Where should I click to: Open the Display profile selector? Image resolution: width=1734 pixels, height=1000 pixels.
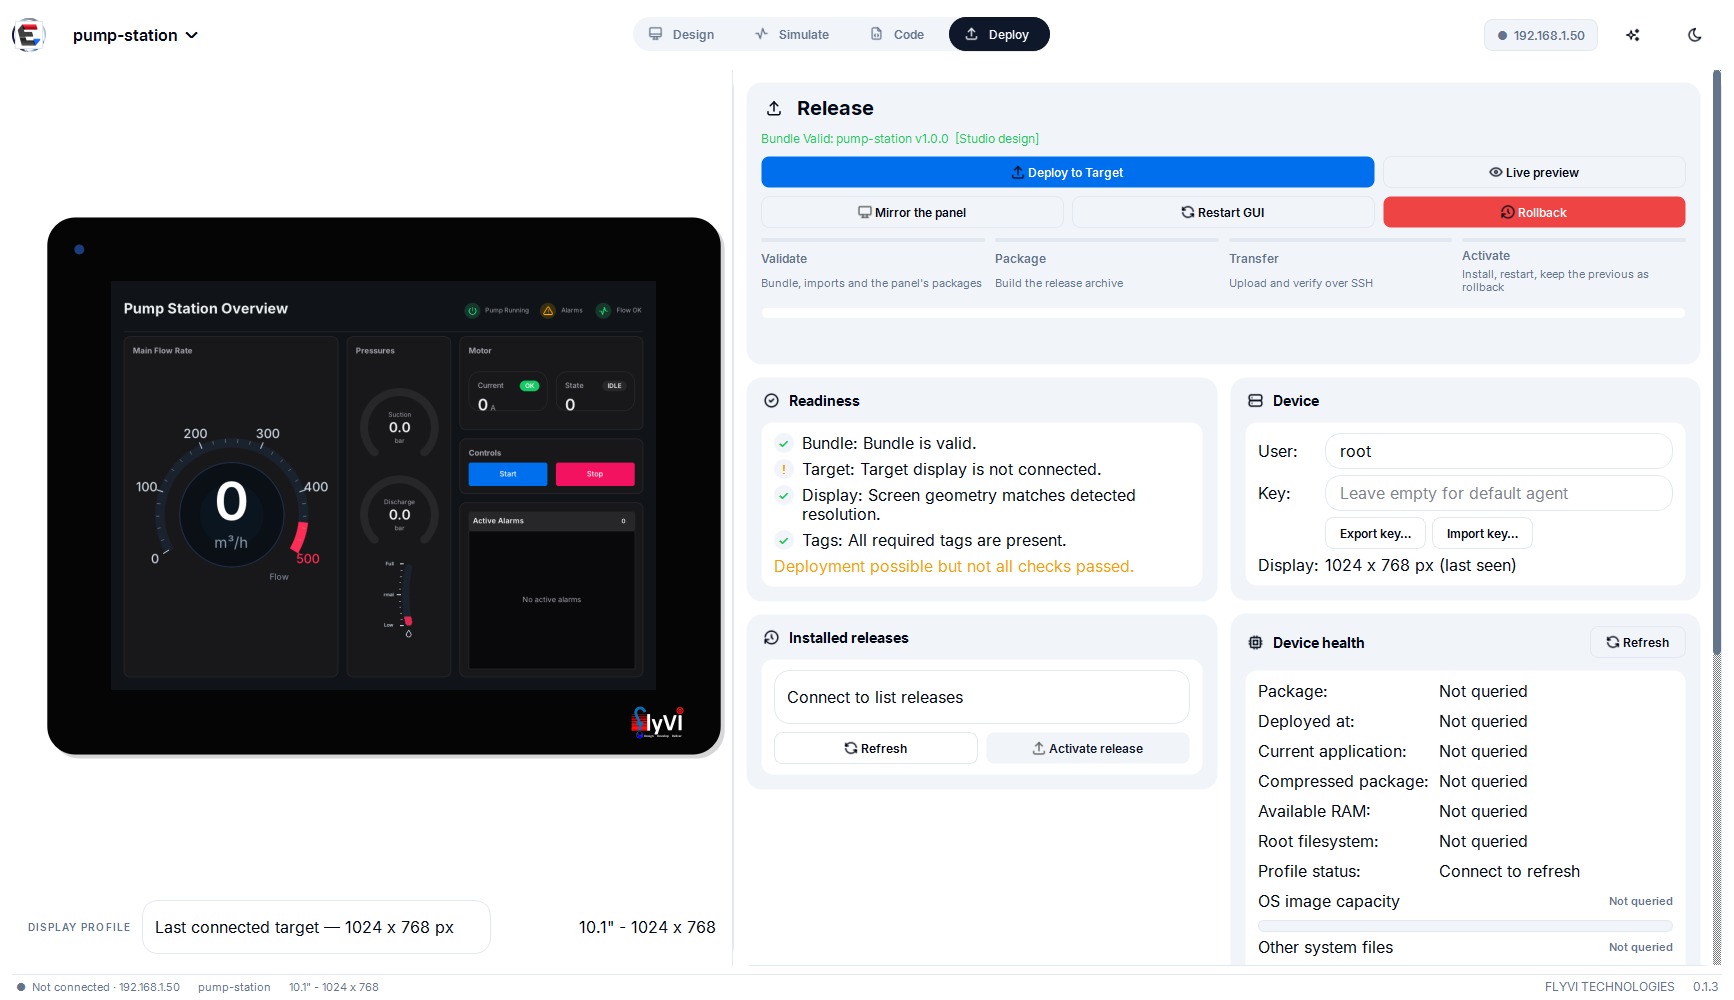pos(316,927)
